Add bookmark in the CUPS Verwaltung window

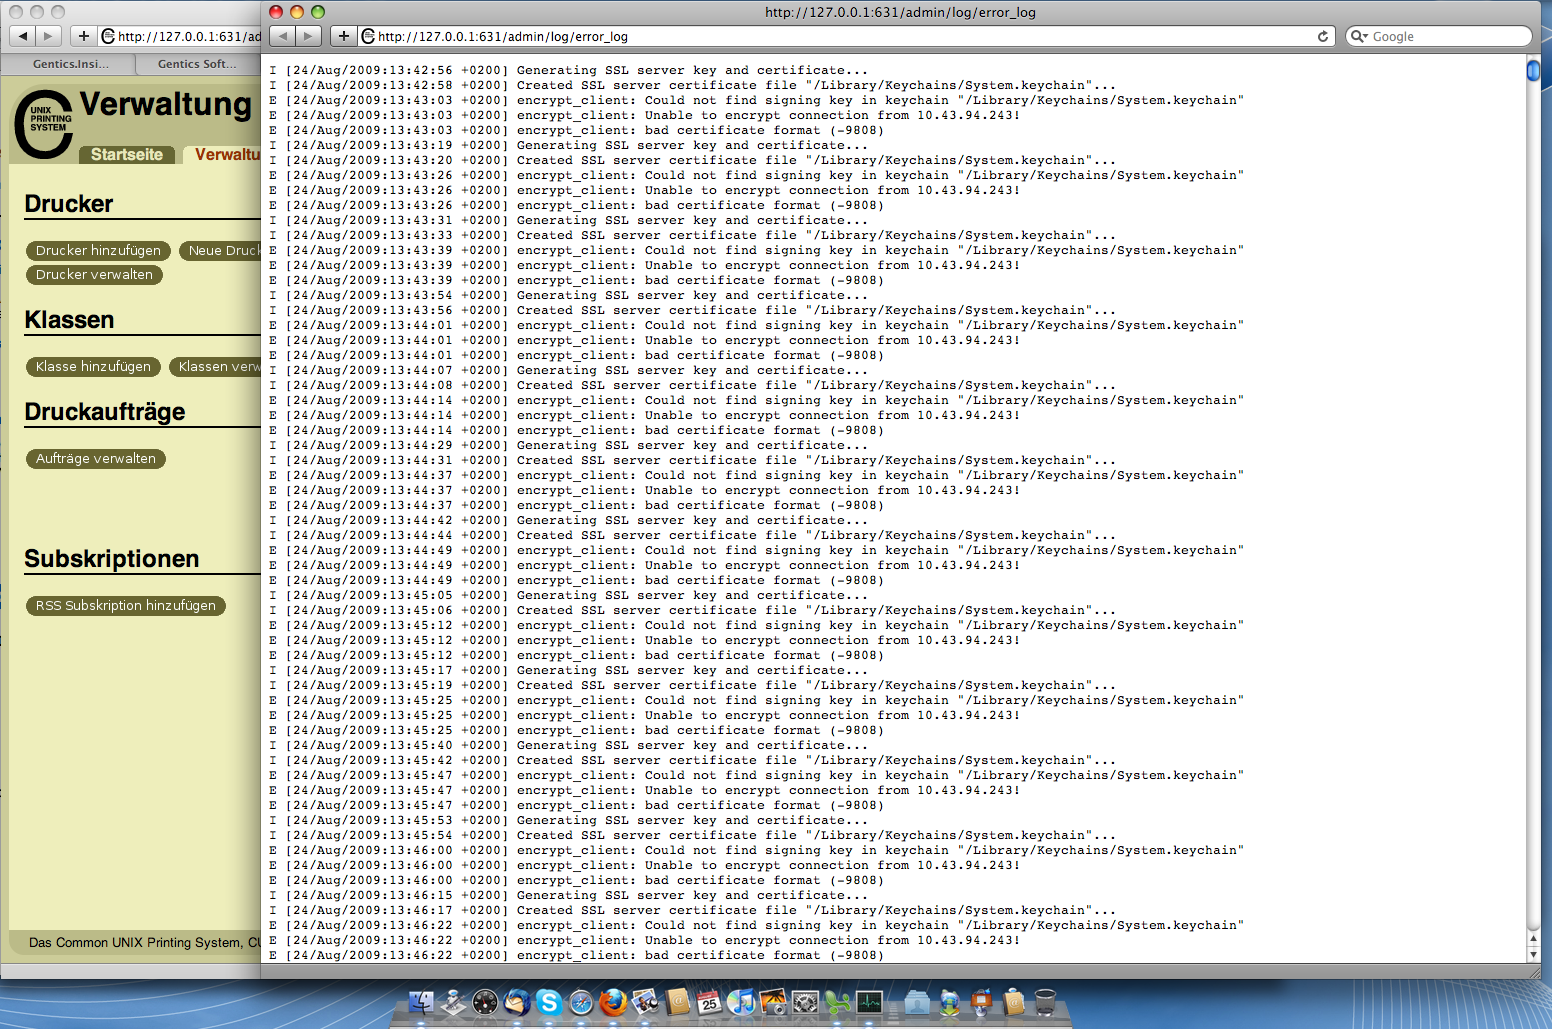(84, 36)
